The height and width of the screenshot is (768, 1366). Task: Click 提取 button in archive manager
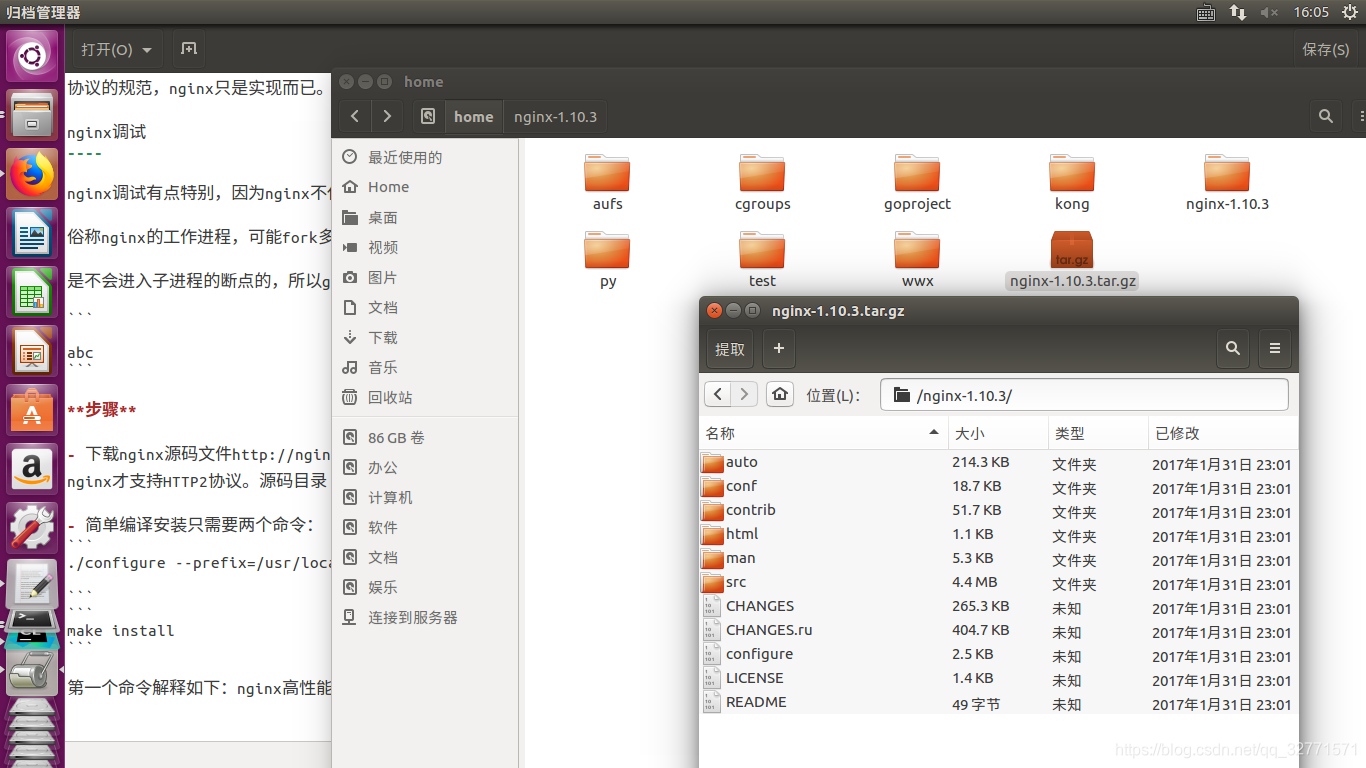[x=730, y=349]
